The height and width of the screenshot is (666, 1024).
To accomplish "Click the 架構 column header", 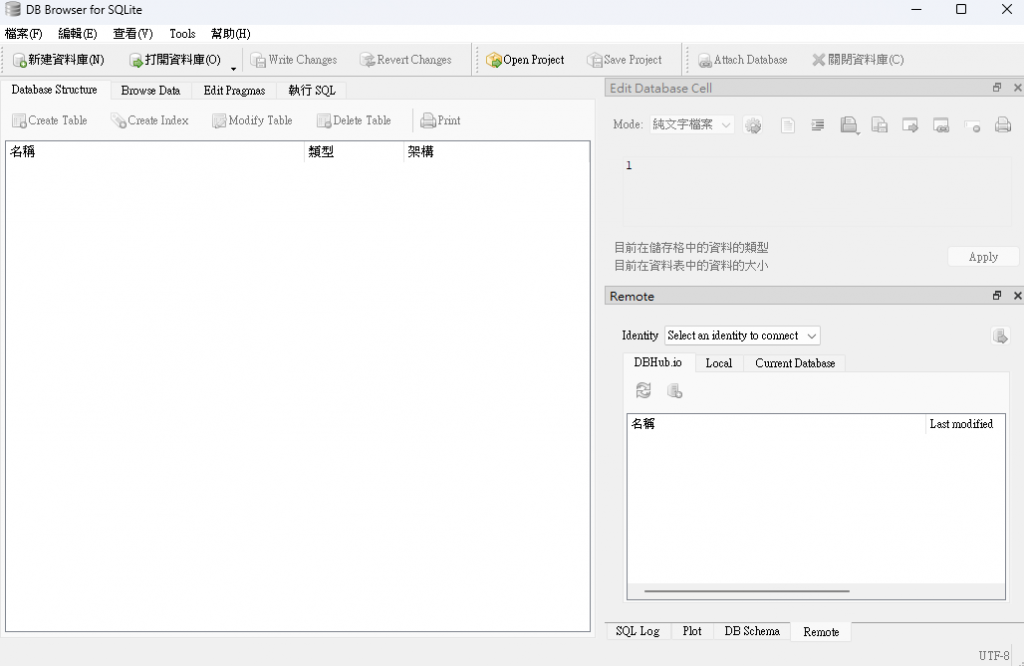I will 496,151.
